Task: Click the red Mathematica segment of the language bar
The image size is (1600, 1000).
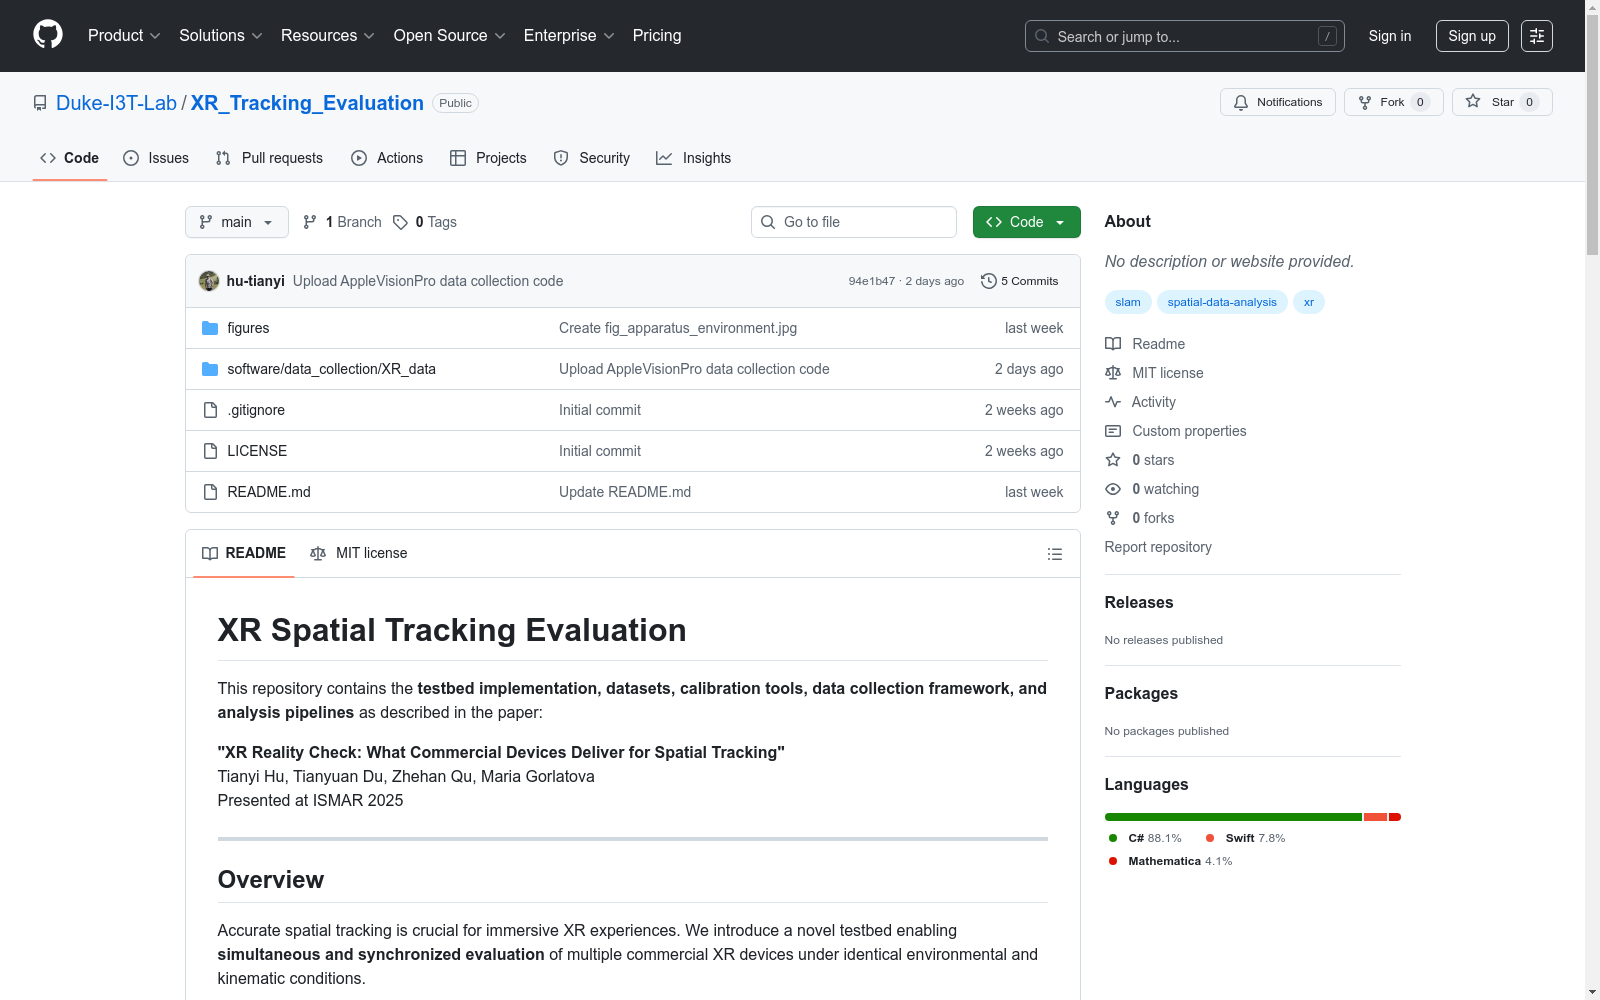Action: [x=1395, y=817]
